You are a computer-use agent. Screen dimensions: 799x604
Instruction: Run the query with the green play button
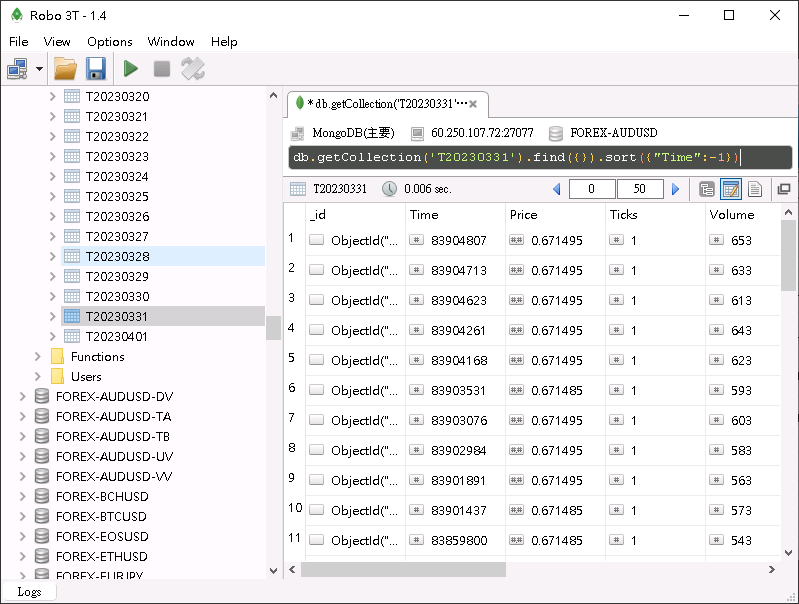pos(131,69)
